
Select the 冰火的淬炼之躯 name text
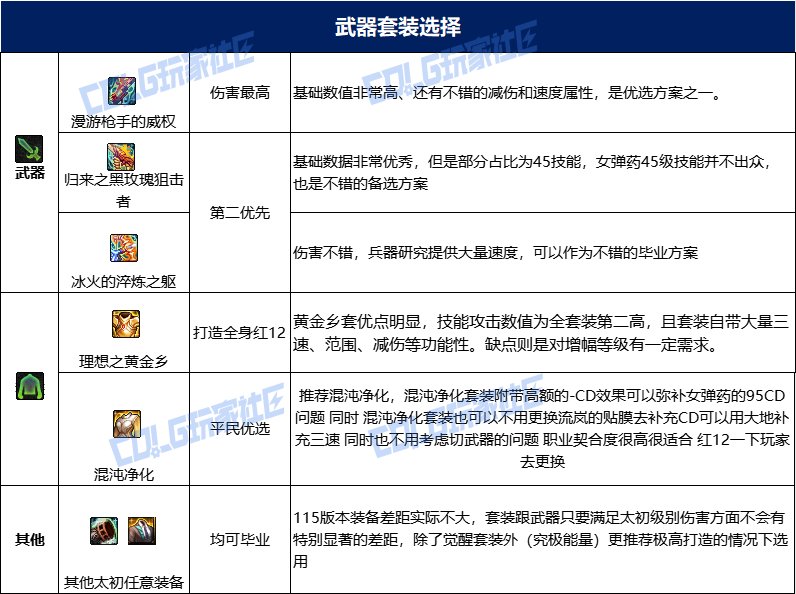123,281
